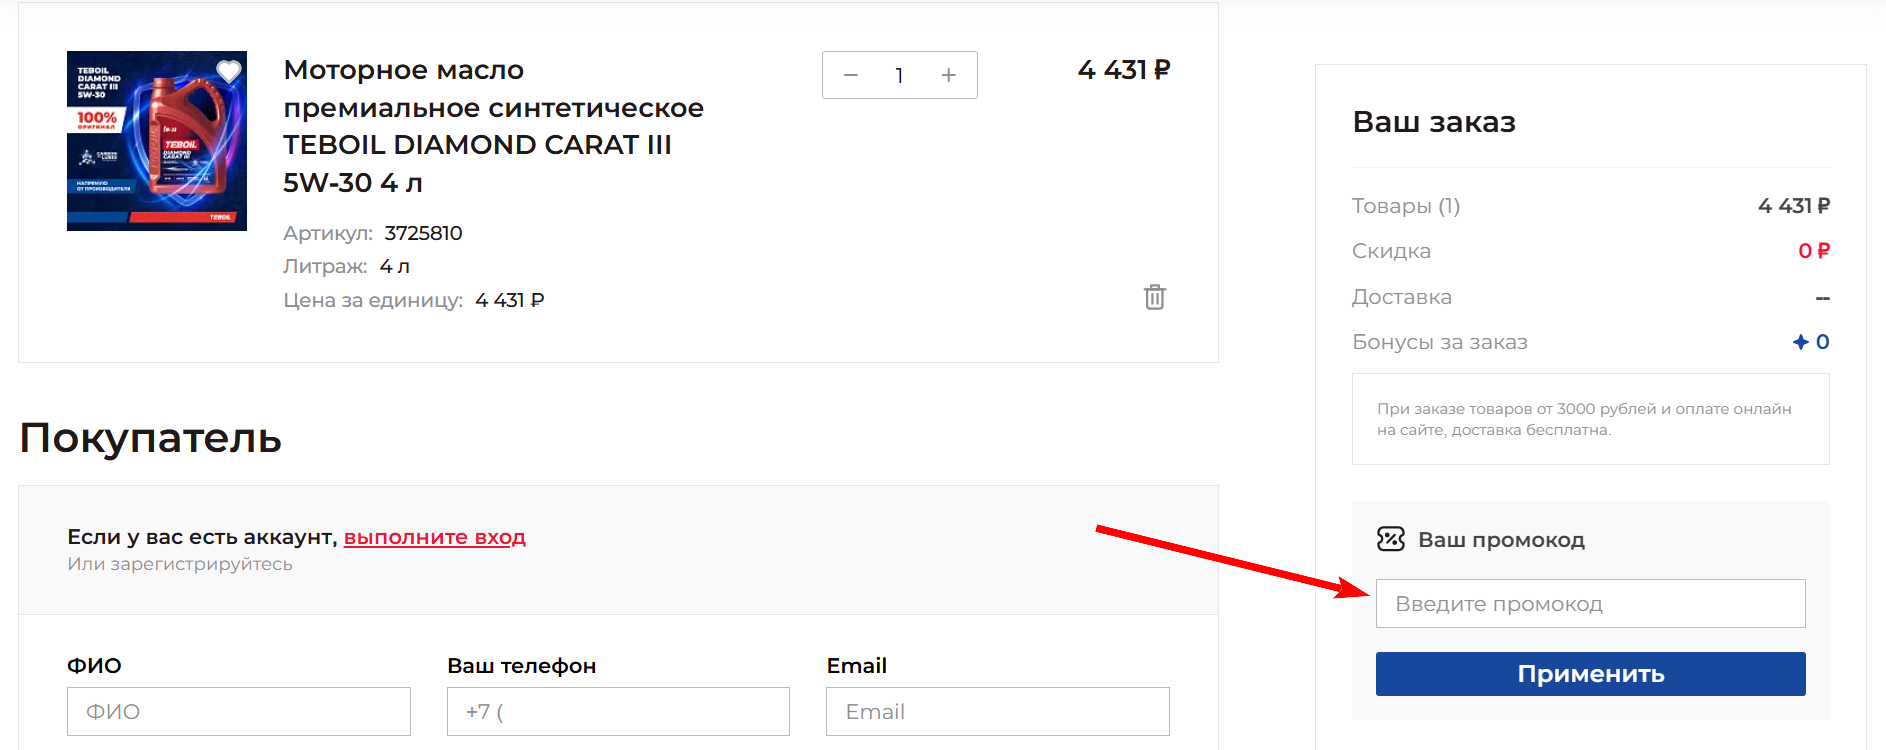1886x750 pixels.
Task: Click the quantity value box showing 1
Action: pyautogui.click(x=899, y=76)
